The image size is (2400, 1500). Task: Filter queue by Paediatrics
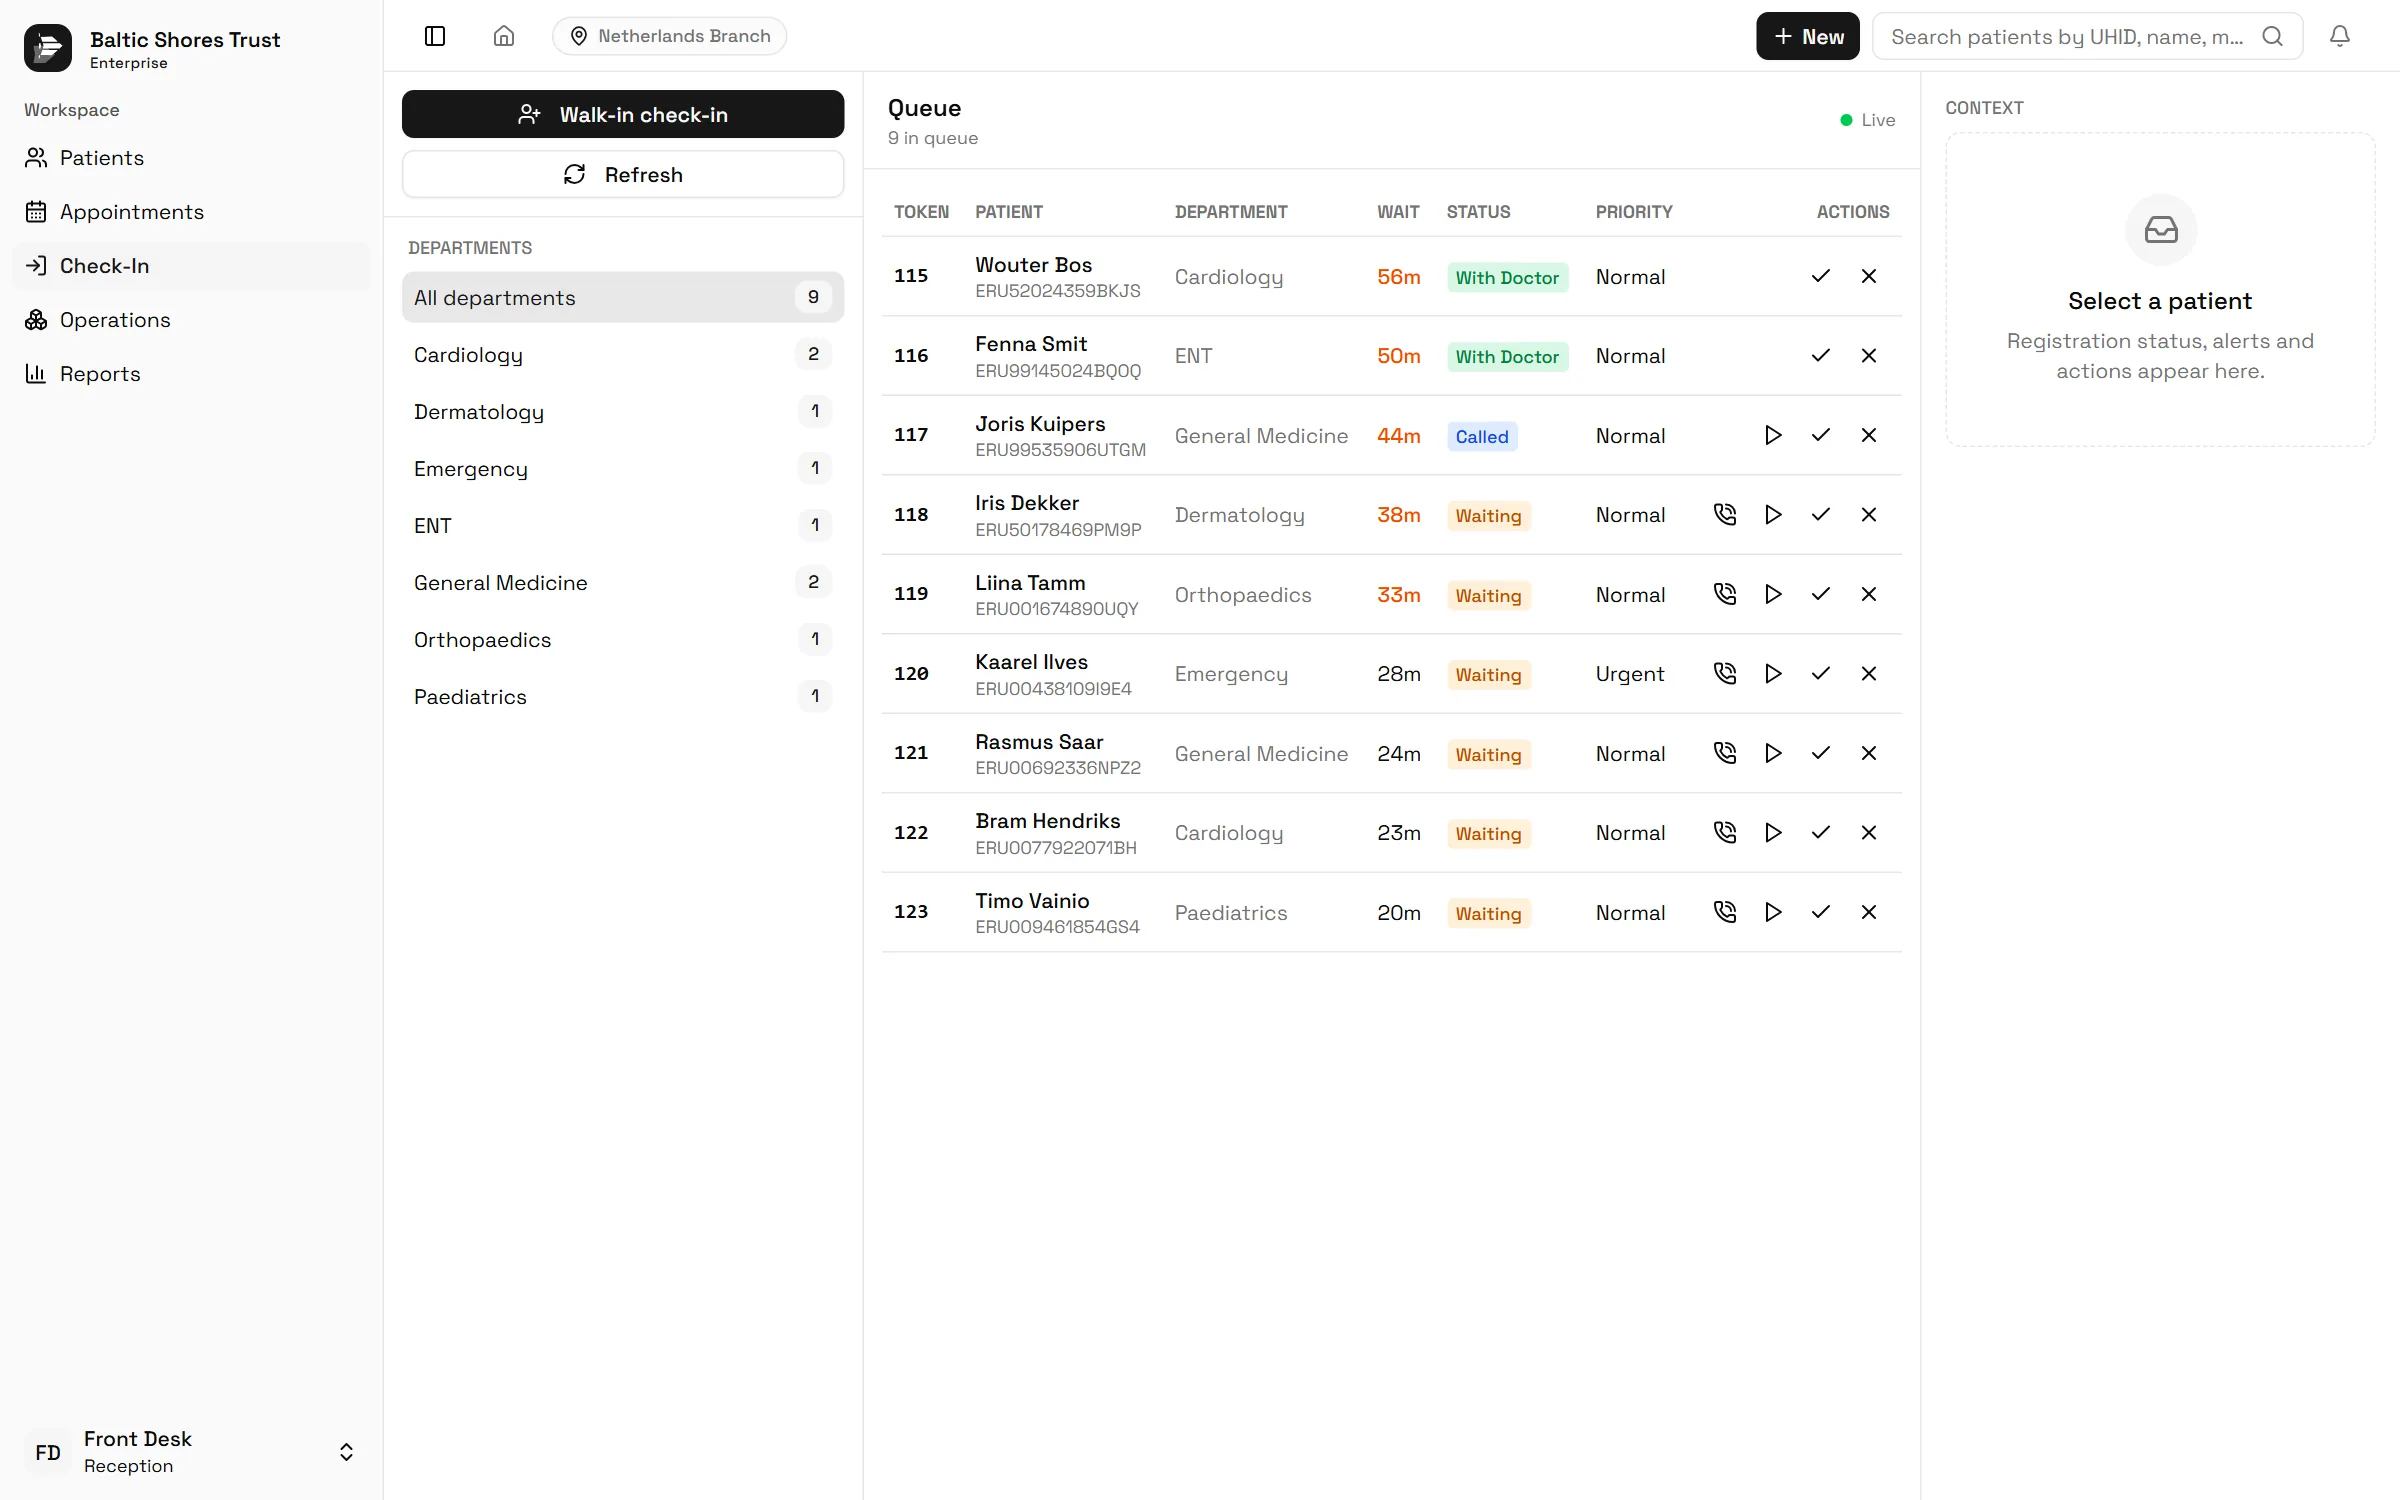[623, 696]
